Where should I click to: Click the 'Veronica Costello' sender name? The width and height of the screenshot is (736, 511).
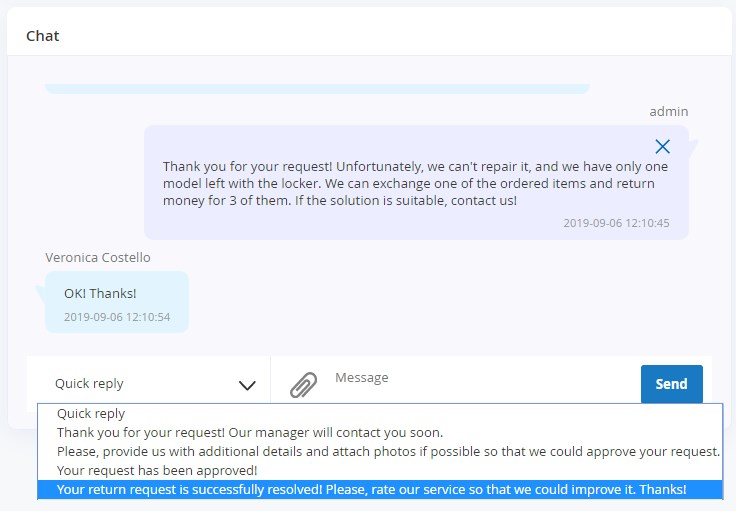point(98,258)
